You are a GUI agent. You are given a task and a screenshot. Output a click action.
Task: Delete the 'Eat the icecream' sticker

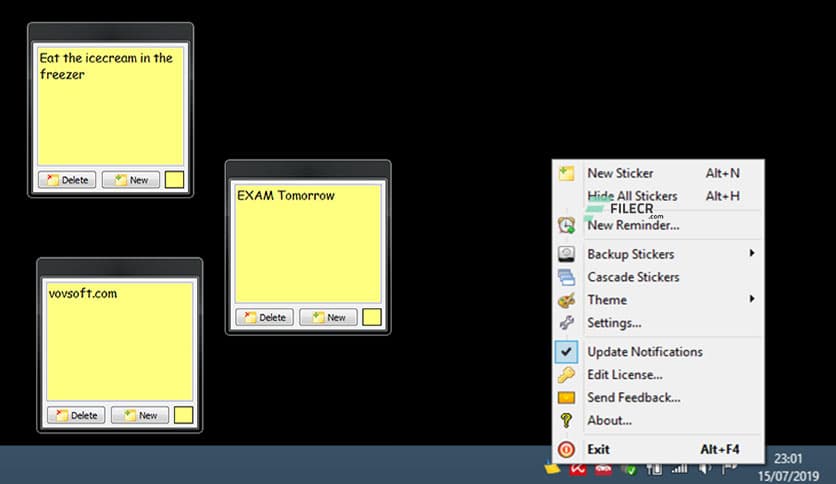(67, 180)
